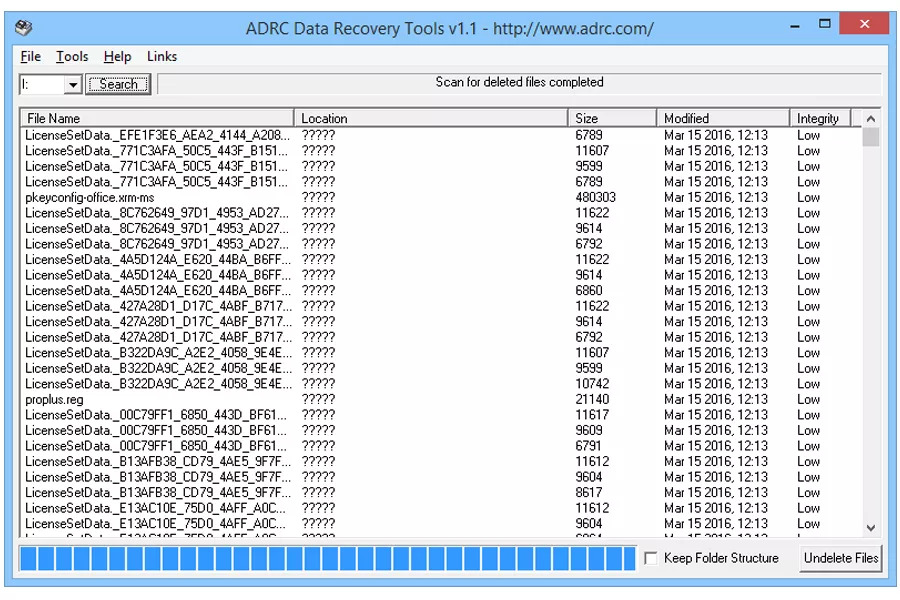Enable Keep Folder Structure checkbox
The width and height of the screenshot is (900, 600).
click(651, 558)
